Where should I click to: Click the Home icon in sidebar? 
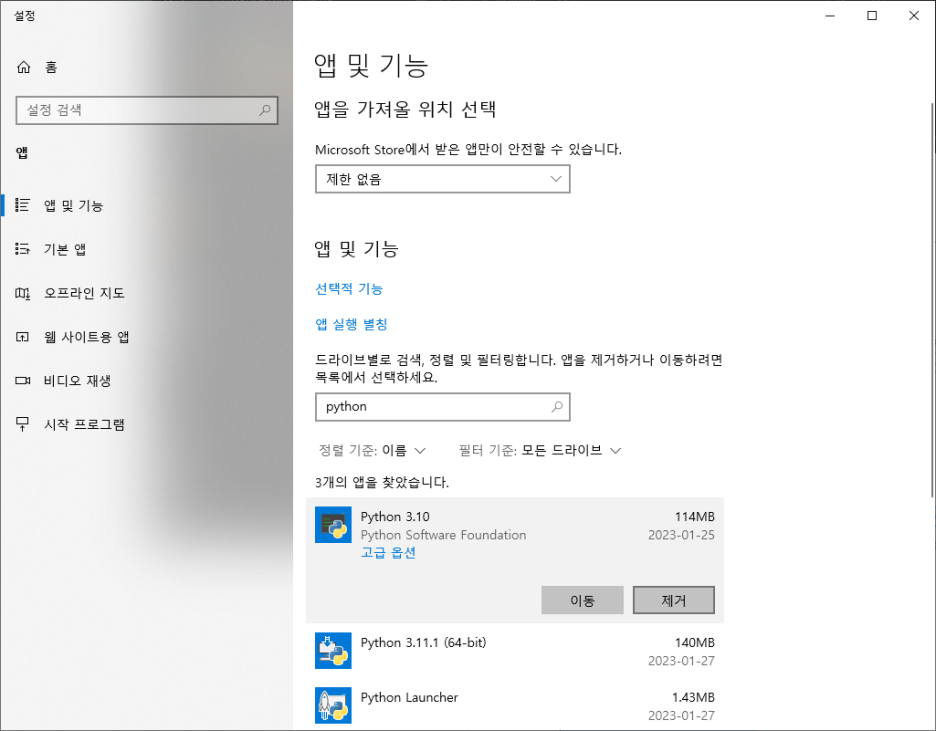23,67
